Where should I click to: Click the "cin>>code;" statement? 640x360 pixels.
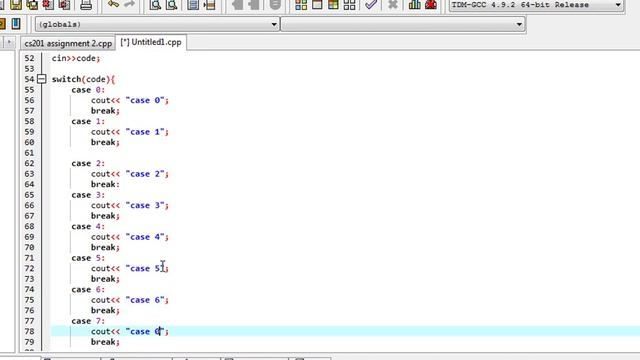coord(76,58)
